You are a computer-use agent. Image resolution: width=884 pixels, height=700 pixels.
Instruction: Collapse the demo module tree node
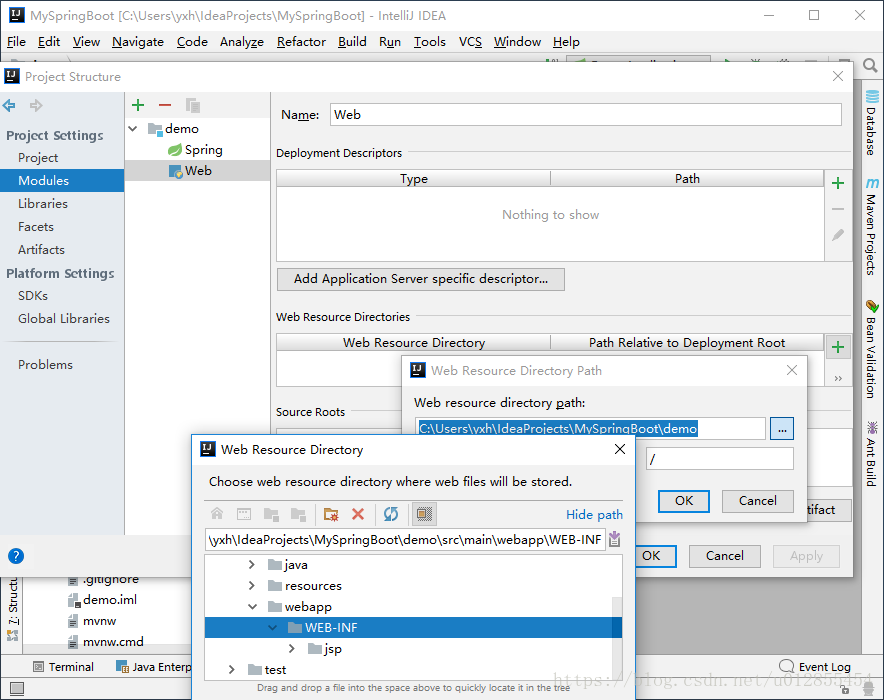click(133, 129)
